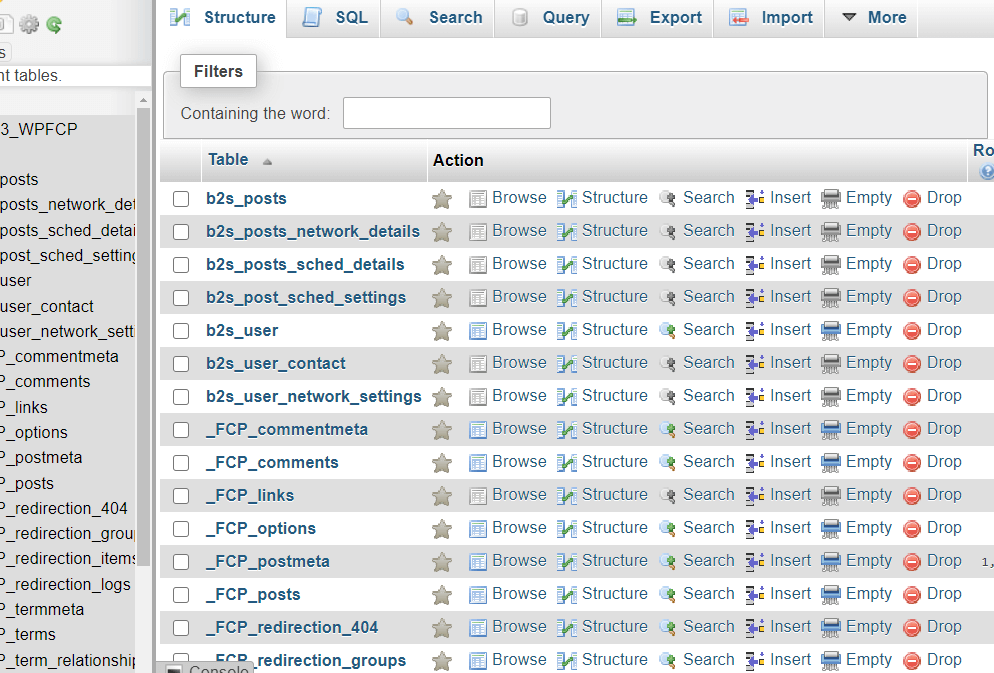Check the b2s_posts table checkbox
The image size is (994, 673).
(181, 199)
